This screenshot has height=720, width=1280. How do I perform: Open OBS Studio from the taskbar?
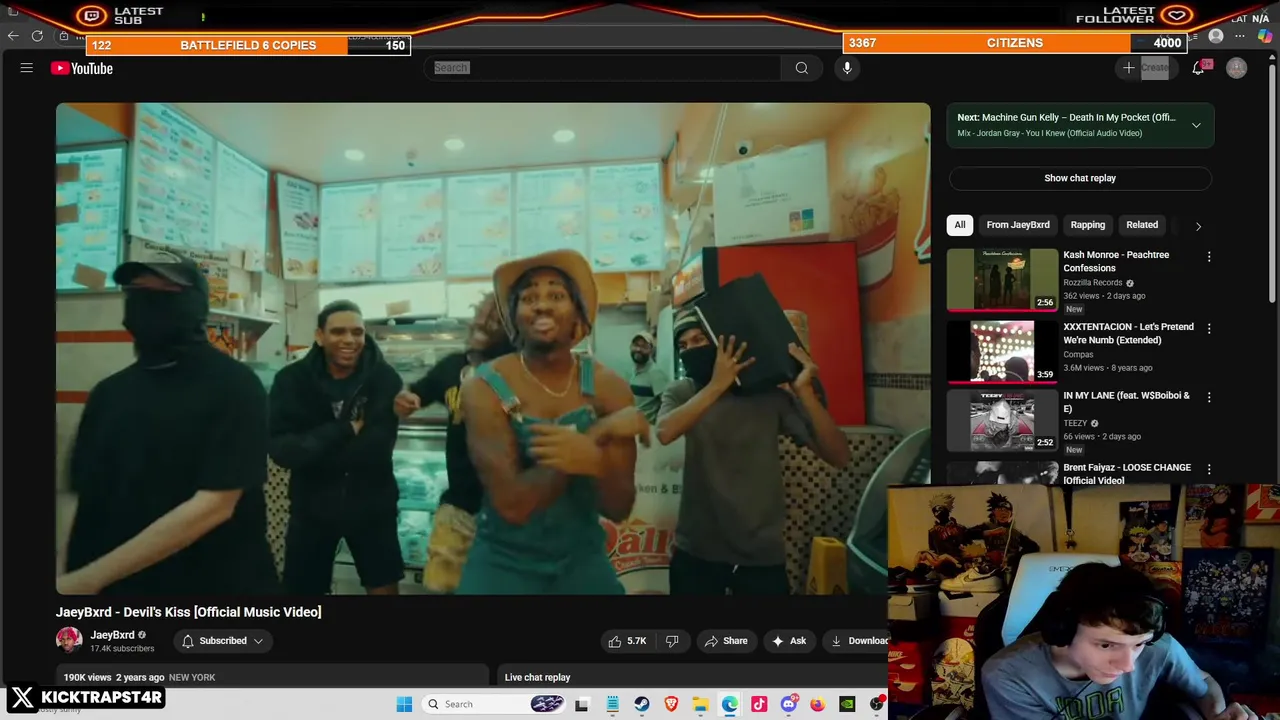876,704
